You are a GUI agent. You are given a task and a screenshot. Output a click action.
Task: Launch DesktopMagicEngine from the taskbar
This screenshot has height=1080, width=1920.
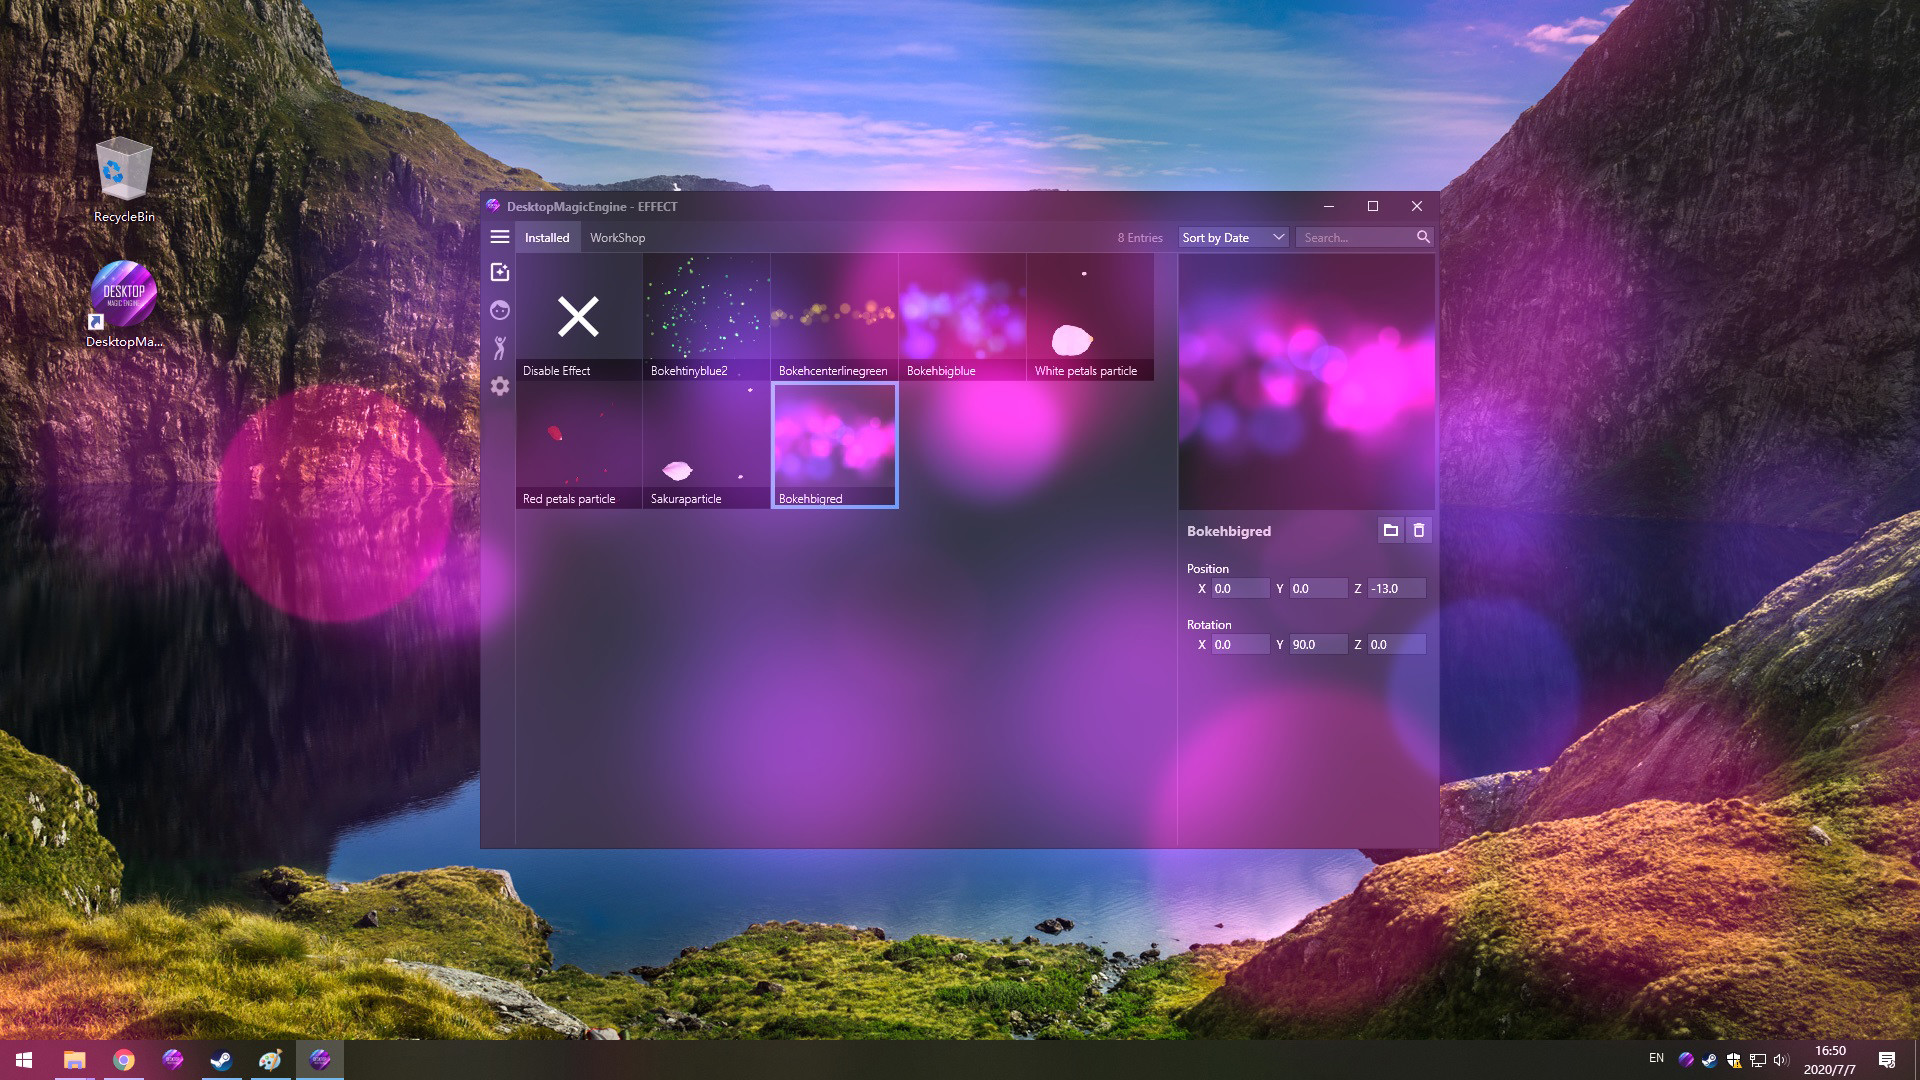(x=320, y=1060)
